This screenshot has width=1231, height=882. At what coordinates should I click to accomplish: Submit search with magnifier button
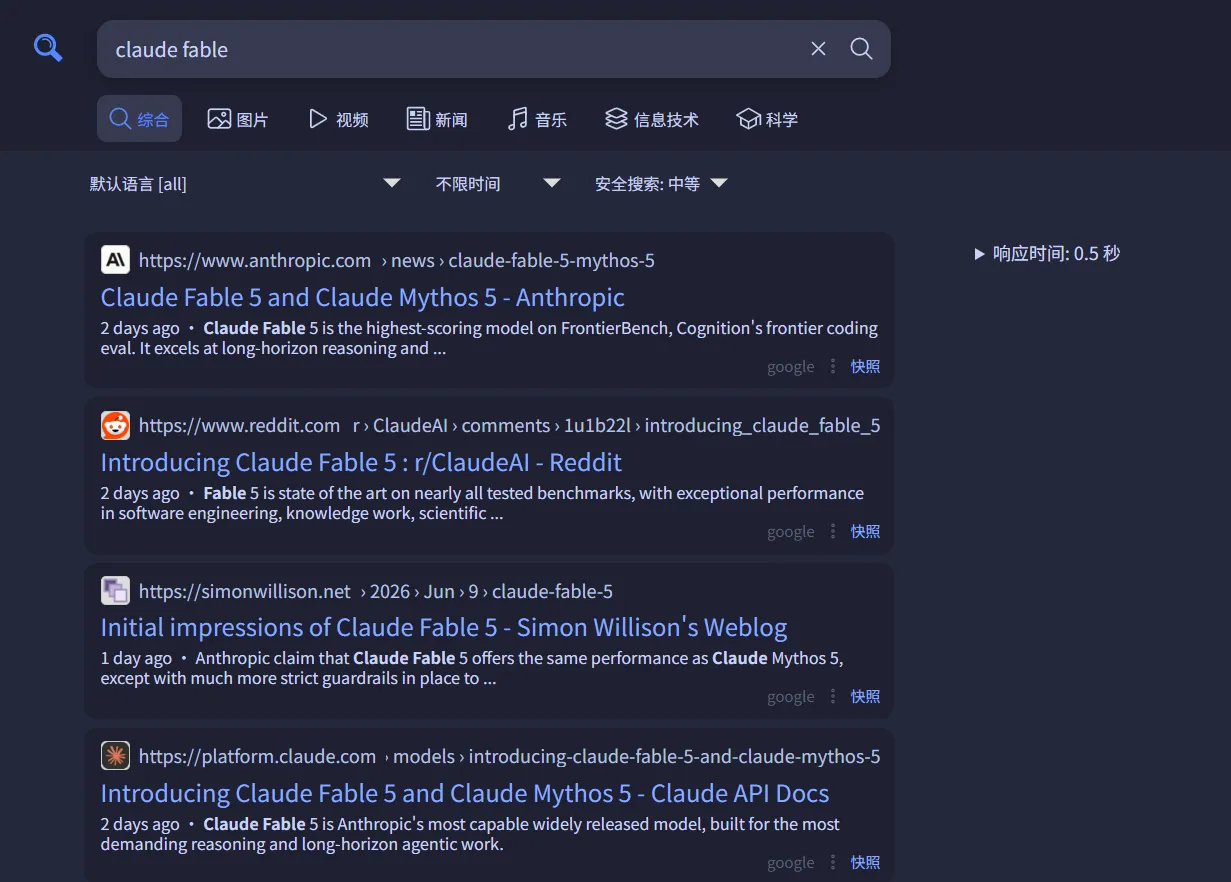coord(861,49)
